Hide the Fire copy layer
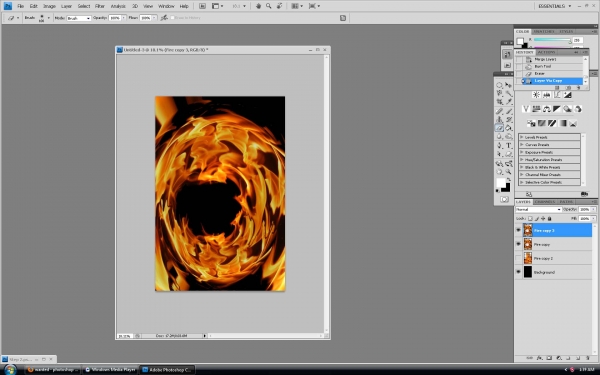This screenshot has width=600, height=375. (x=518, y=244)
